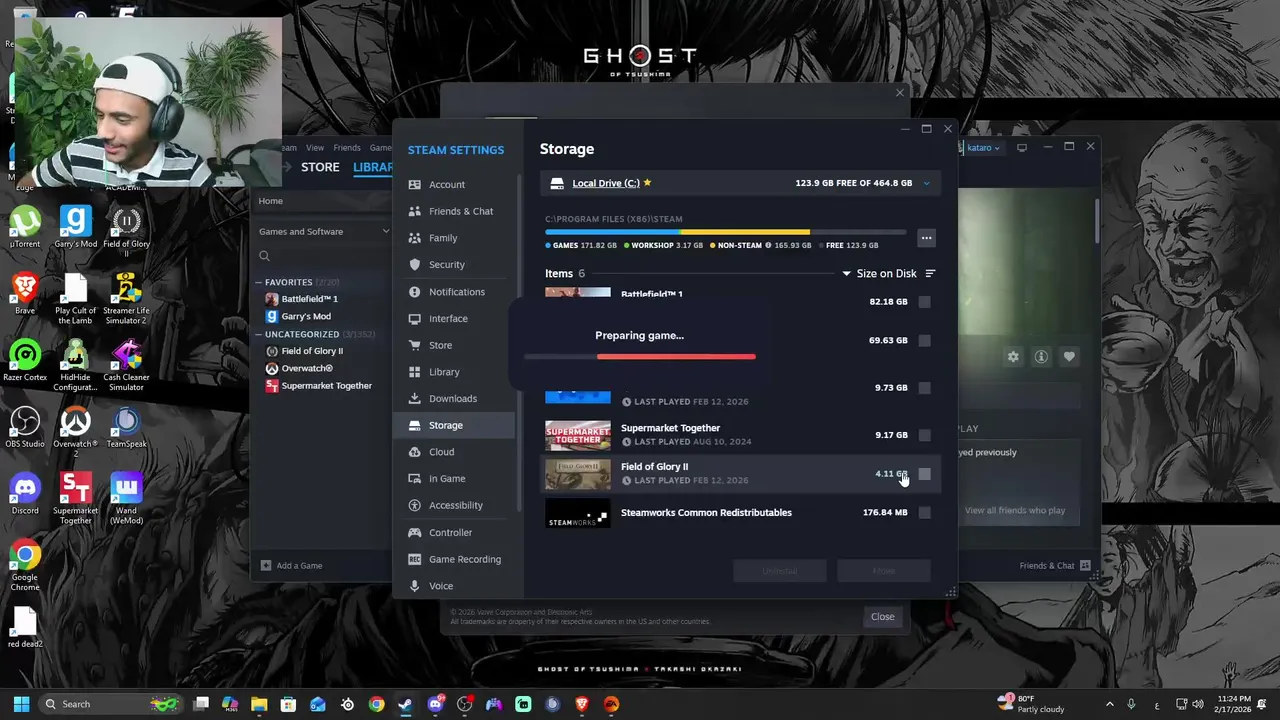
Task: Toggle the sort order icon beside Size on Disk
Action: point(930,273)
